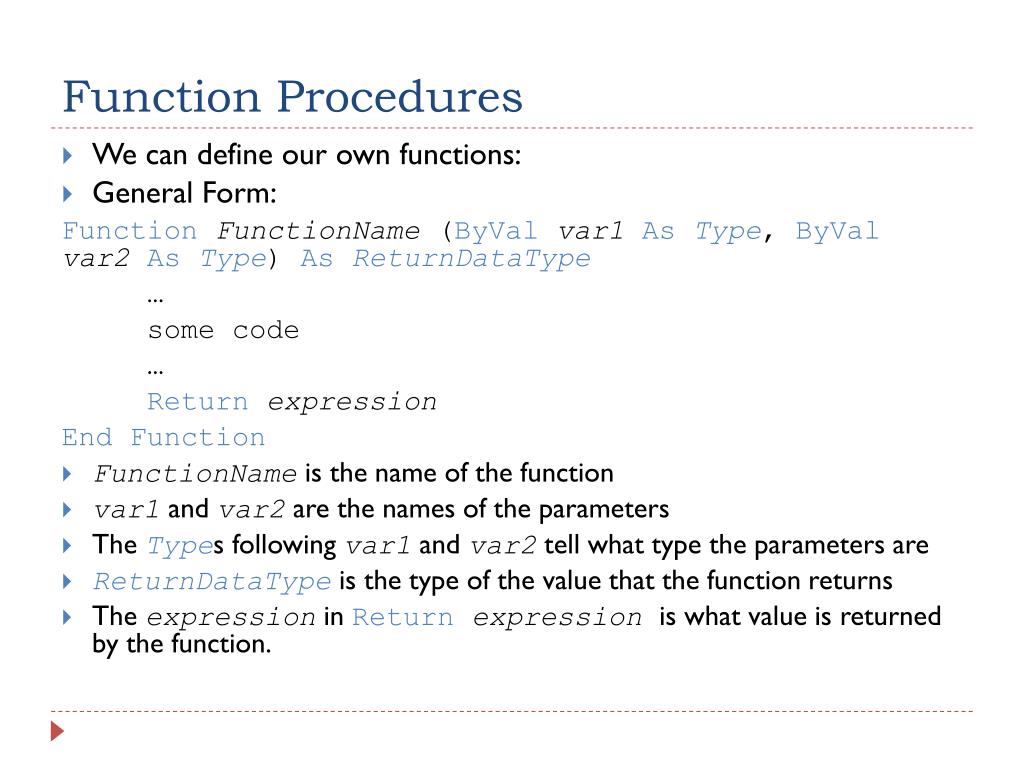Click the first "ByVal" keyword

pyautogui.click(x=496, y=231)
